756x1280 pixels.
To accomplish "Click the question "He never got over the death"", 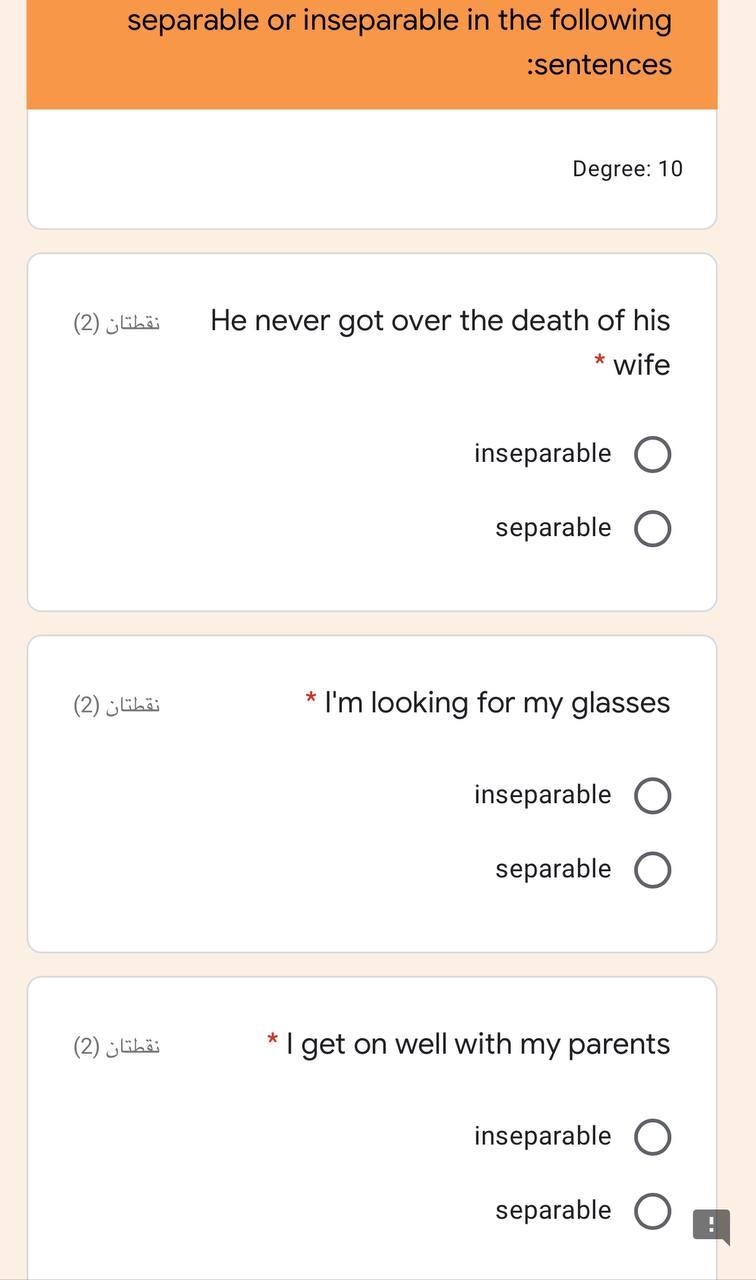I will click(x=440, y=320).
